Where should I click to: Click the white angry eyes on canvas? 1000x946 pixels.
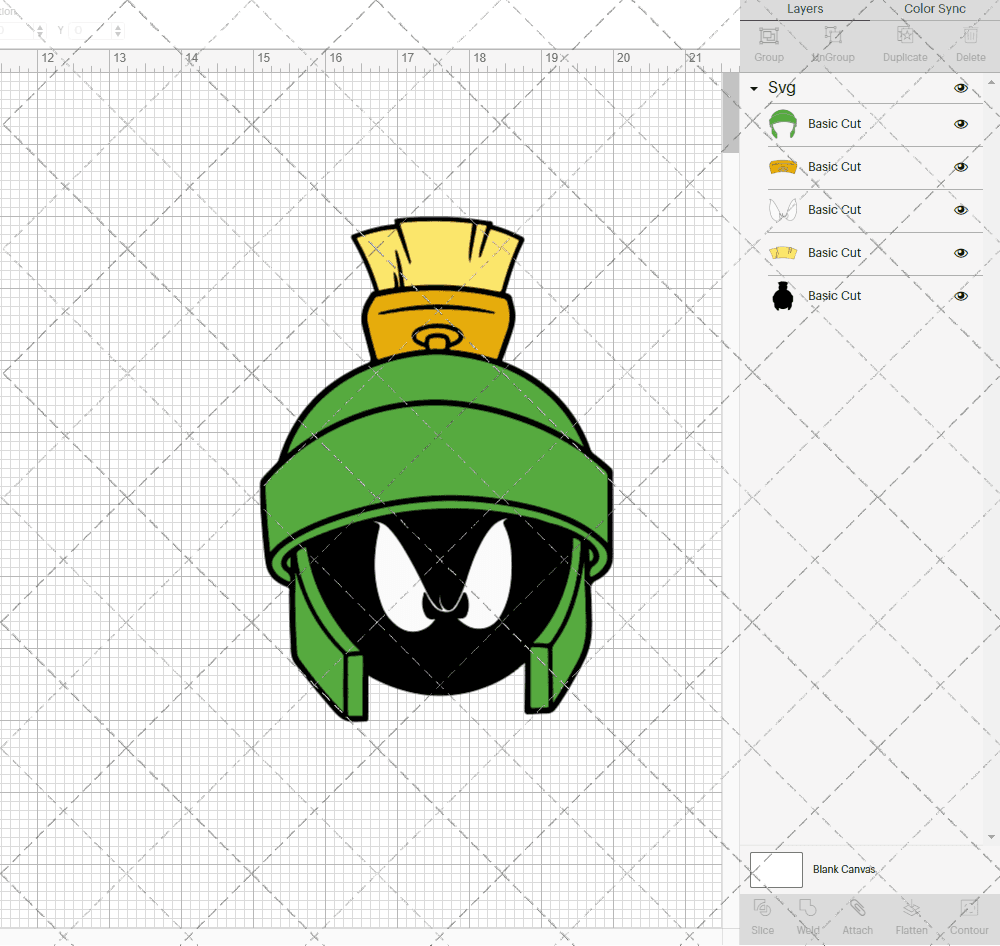coord(443,576)
